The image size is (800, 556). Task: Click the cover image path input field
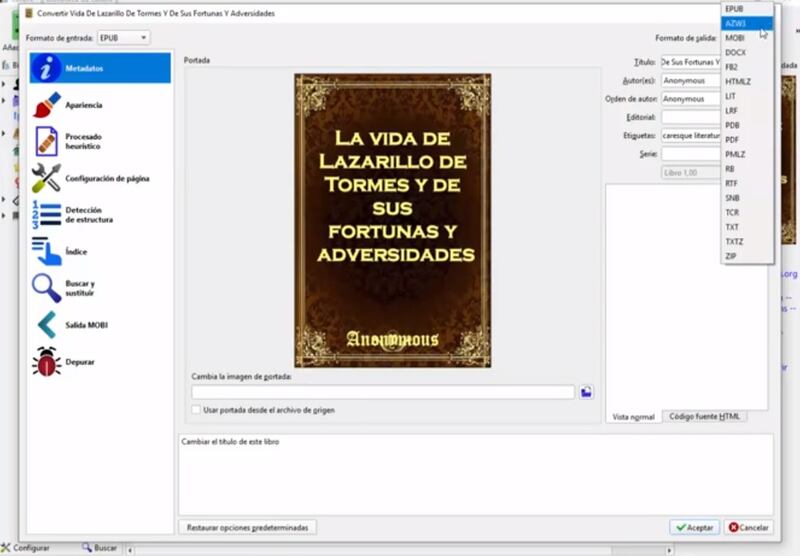coord(383,392)
